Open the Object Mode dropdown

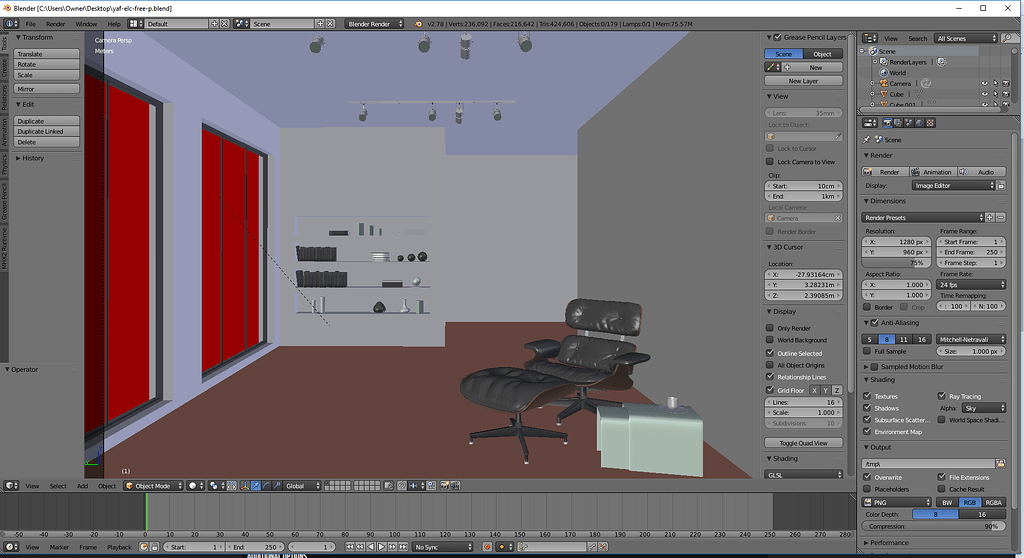[x=153, y=485]
